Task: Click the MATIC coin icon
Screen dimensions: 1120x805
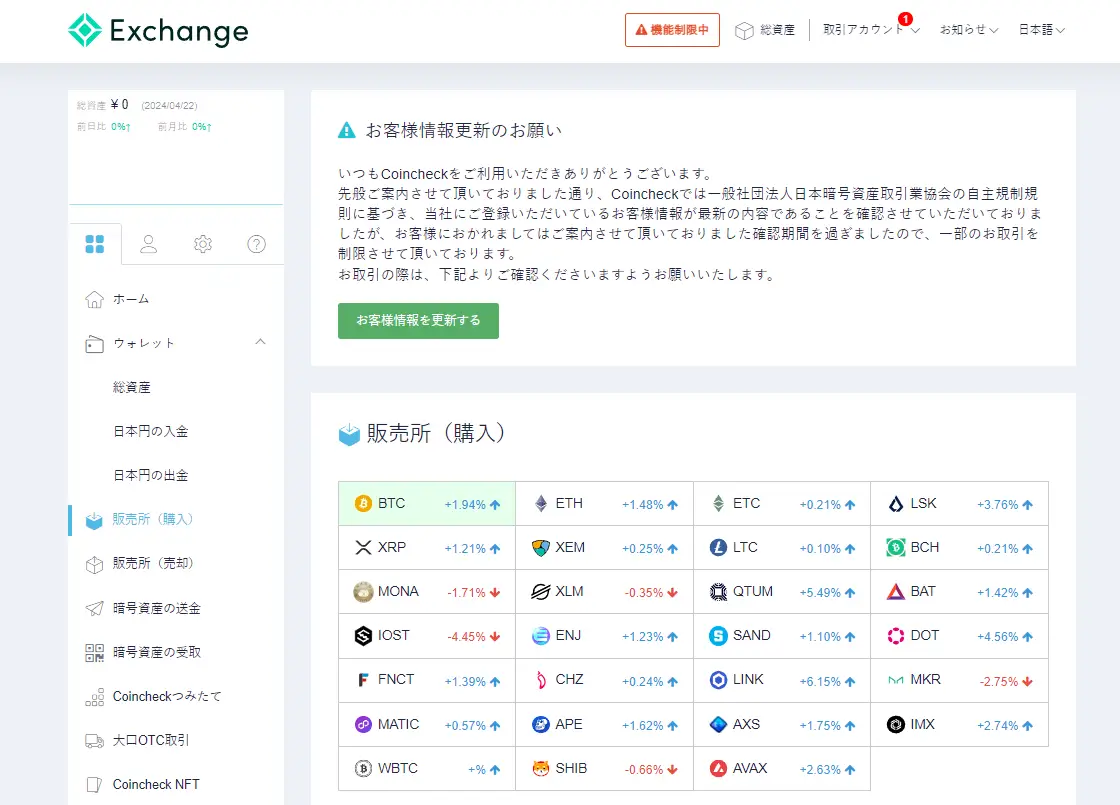Action: [363, 724]
